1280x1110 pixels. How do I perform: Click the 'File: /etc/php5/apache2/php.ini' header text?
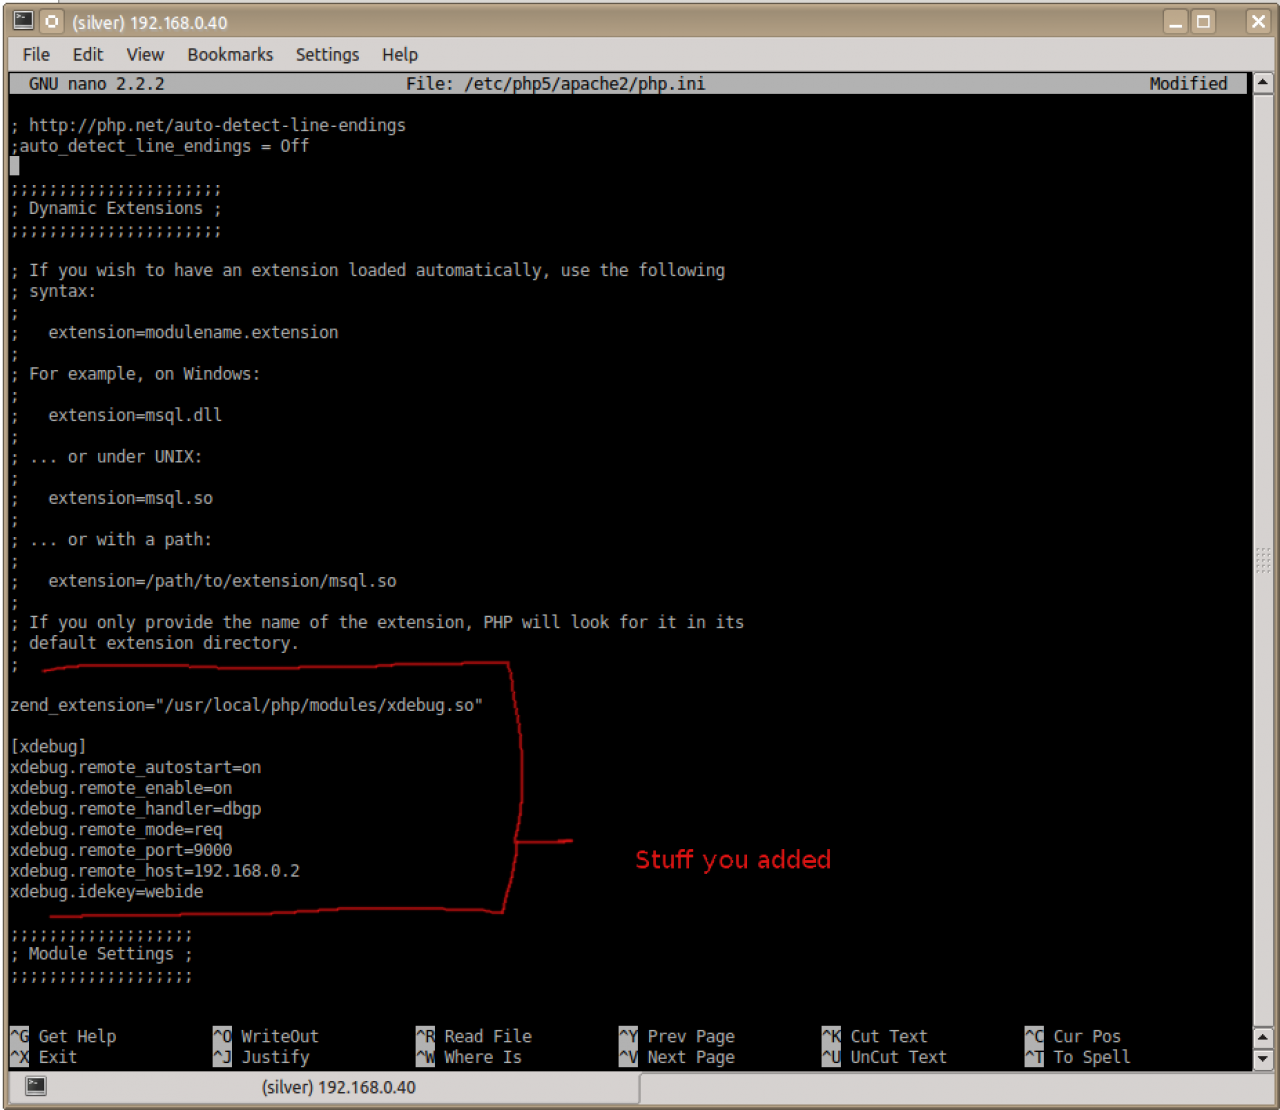(556, 84)
